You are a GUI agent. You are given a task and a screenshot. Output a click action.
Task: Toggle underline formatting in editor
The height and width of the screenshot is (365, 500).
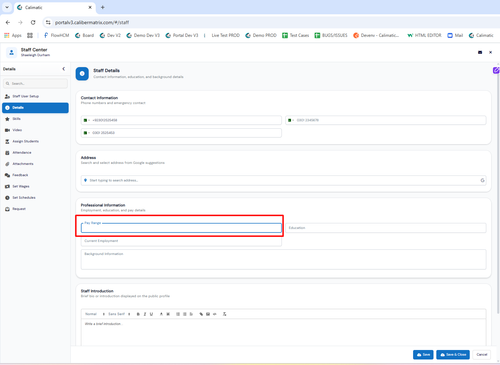[151, 314]
